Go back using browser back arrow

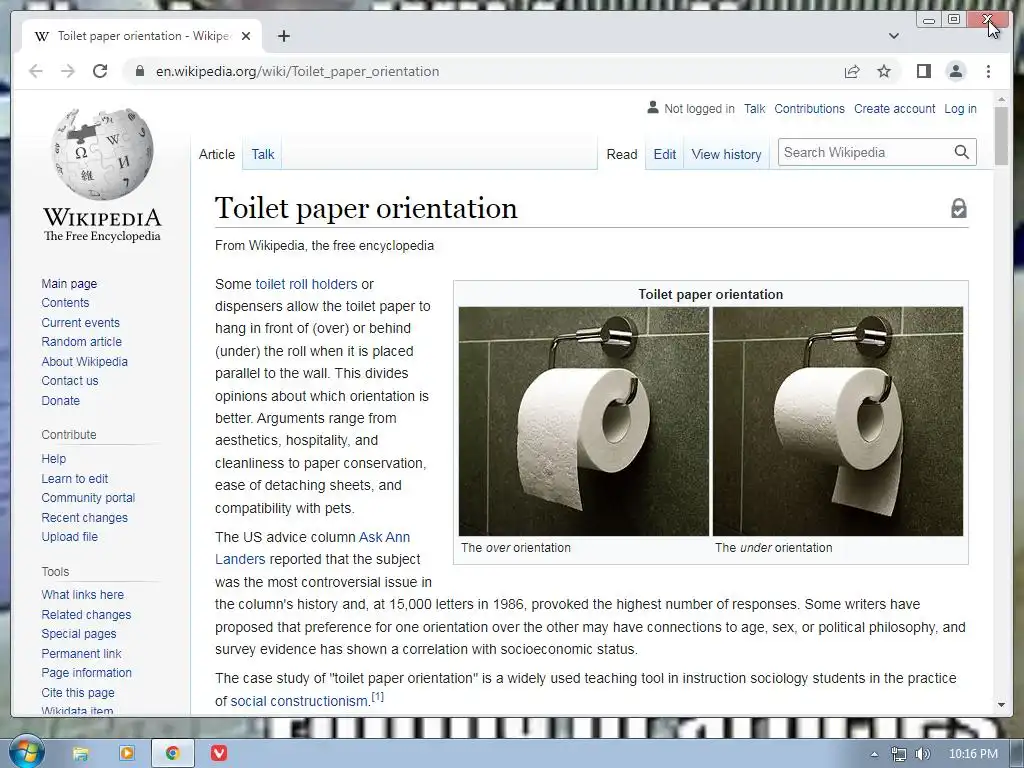[36, 71]
